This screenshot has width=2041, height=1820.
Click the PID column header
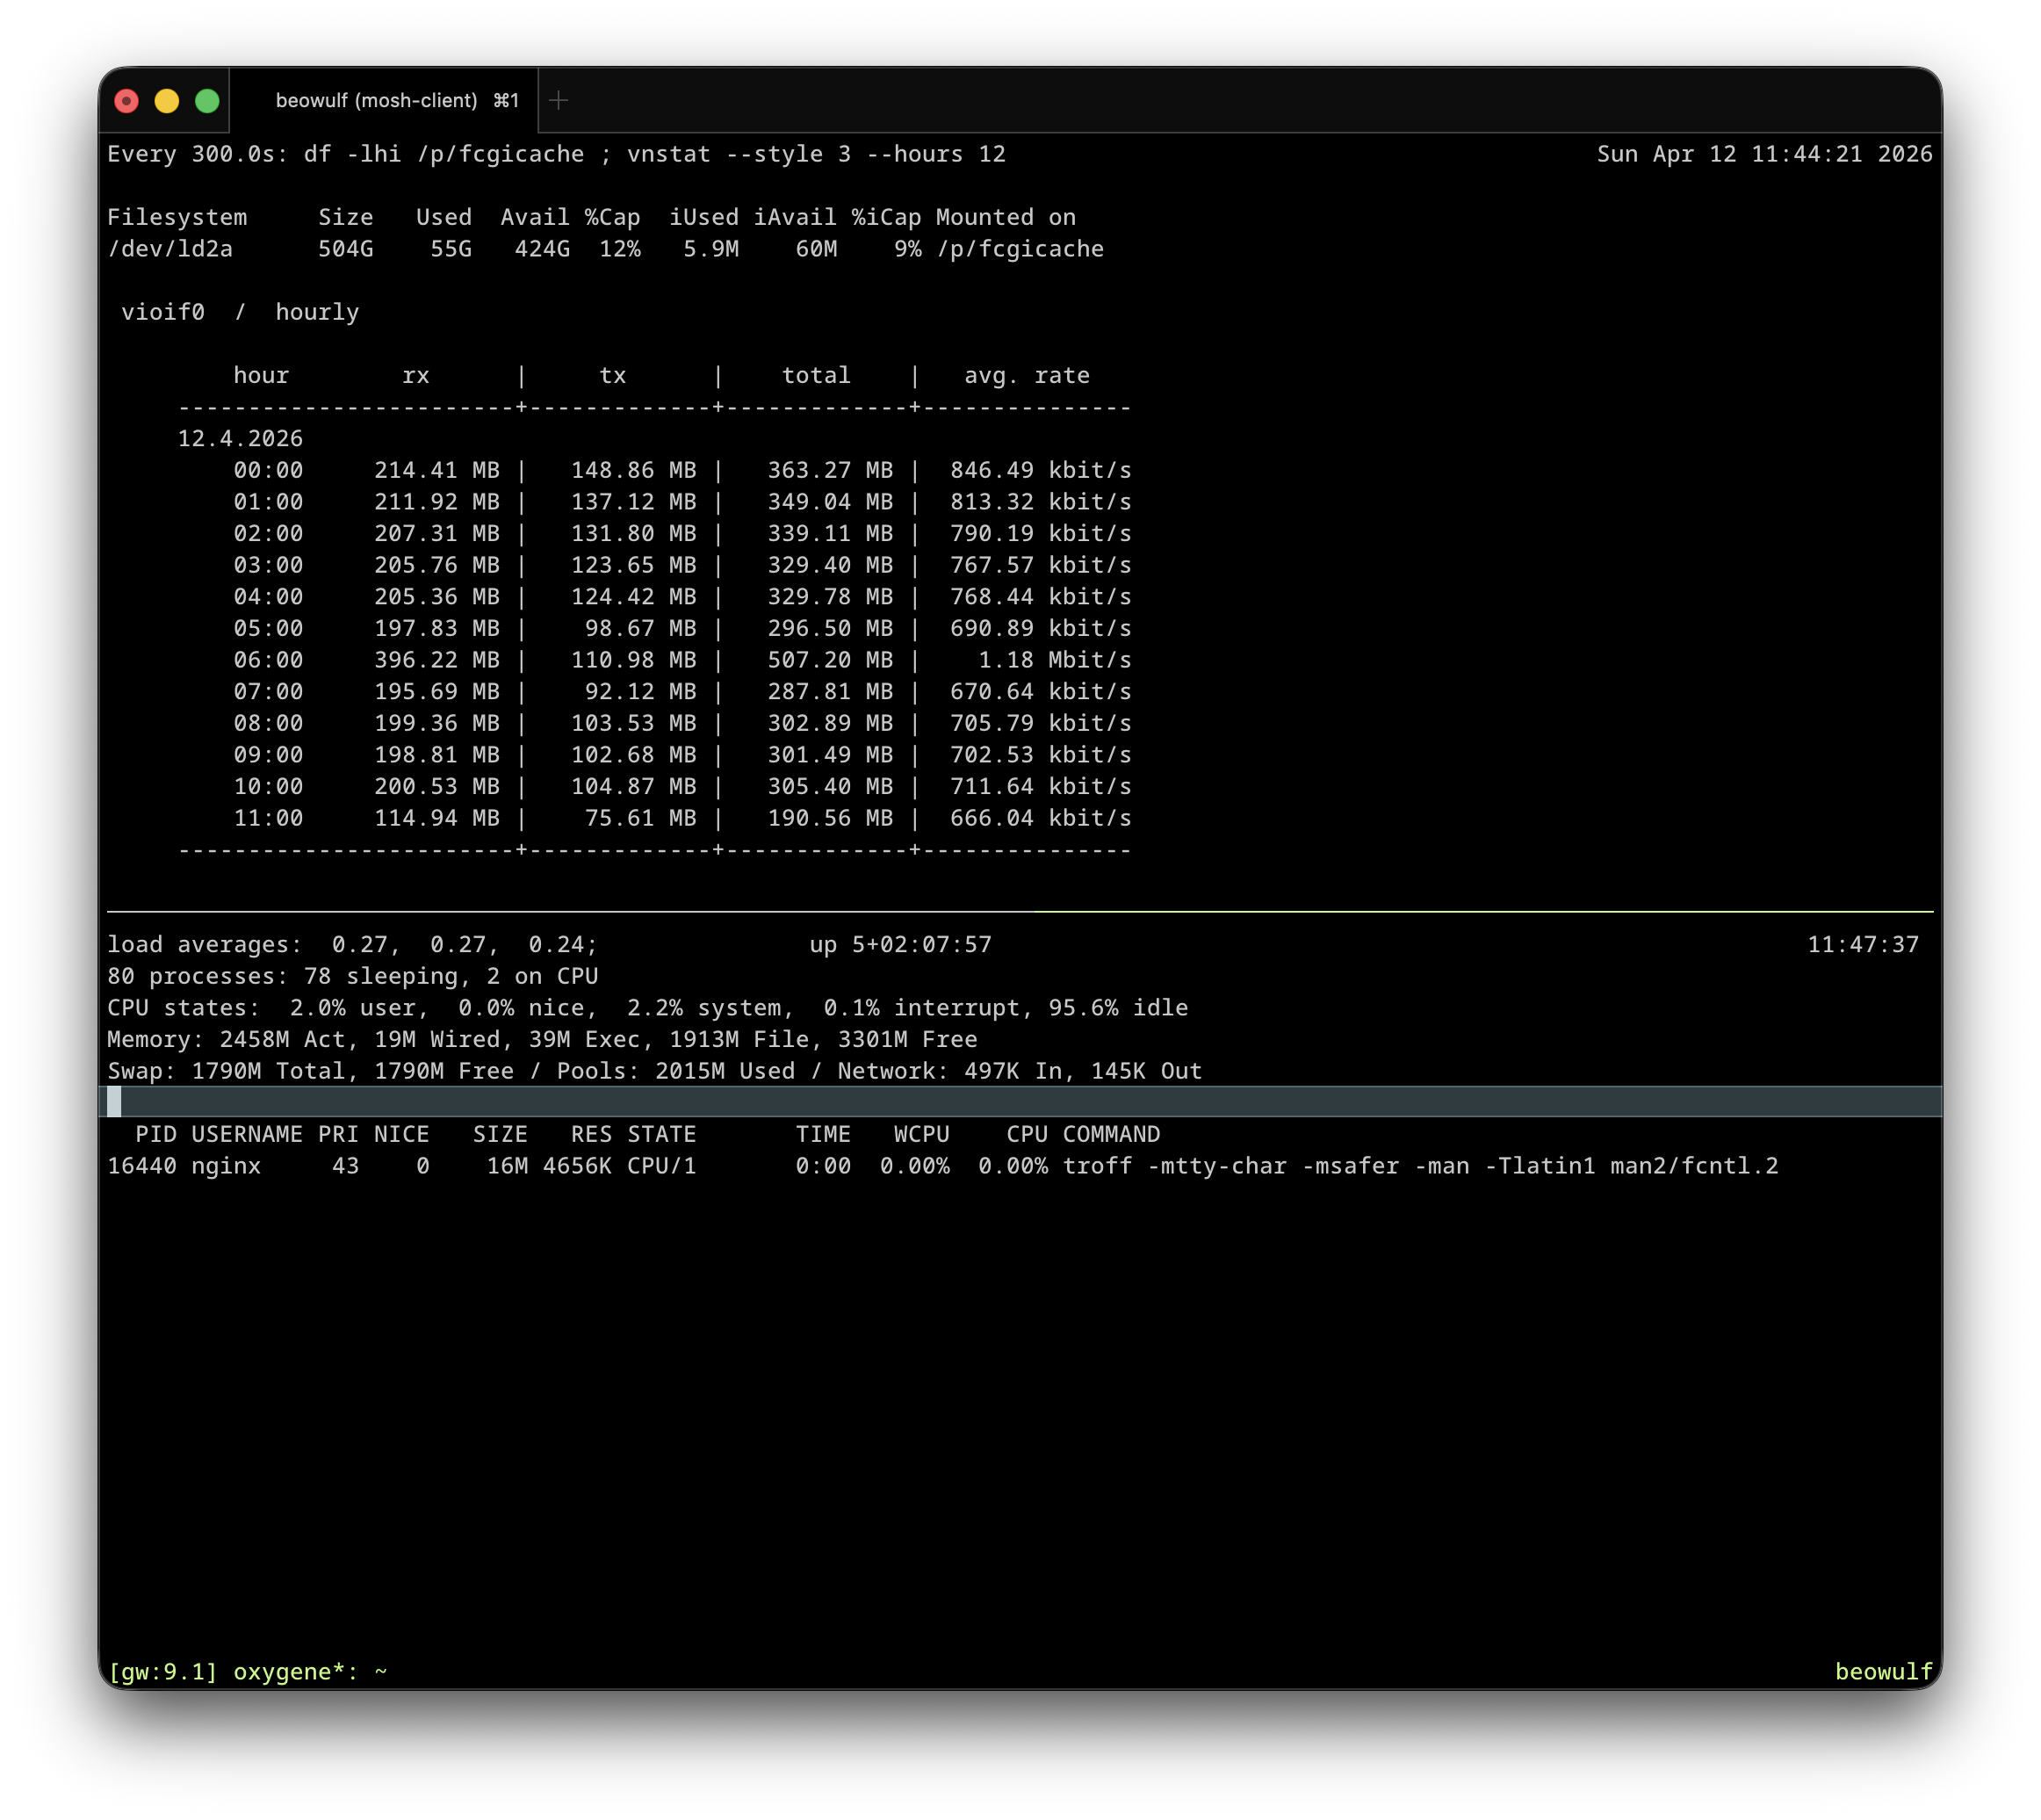(156, 1134)
